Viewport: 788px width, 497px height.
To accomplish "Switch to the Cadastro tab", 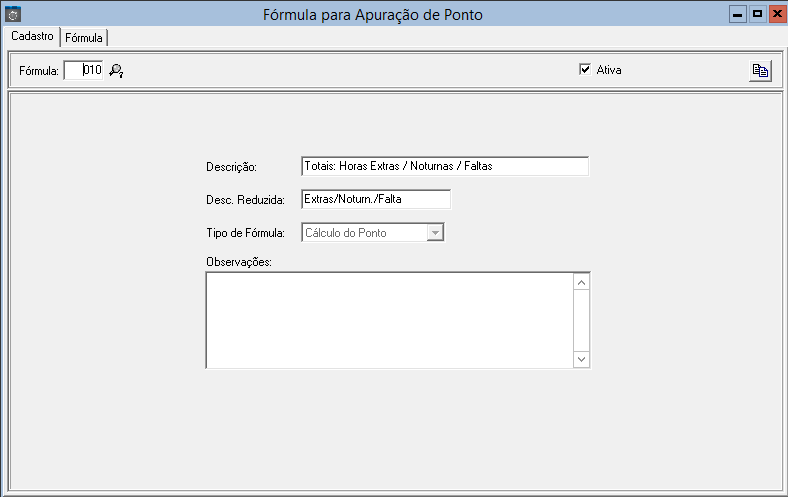I will click(x=32, y=36).
